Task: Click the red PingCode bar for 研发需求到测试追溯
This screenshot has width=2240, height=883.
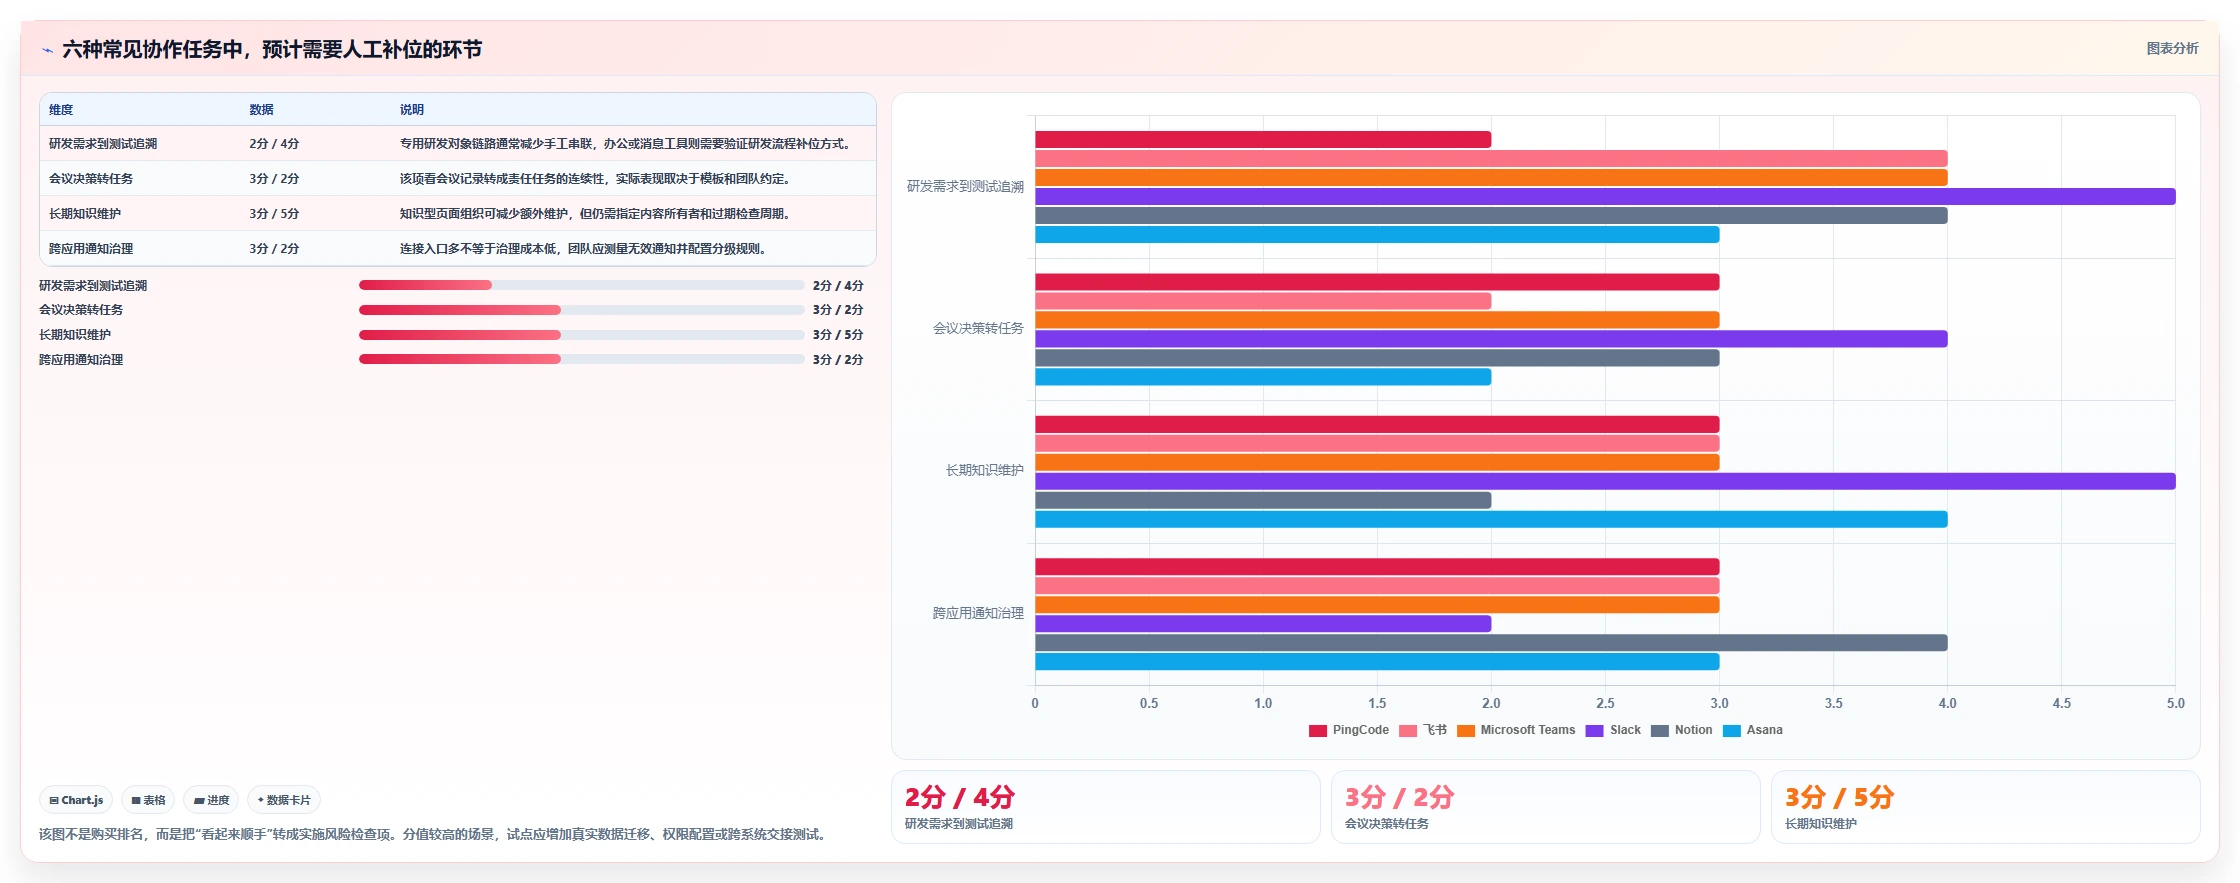Action: pyautogui.click(x=1263, y=140)
